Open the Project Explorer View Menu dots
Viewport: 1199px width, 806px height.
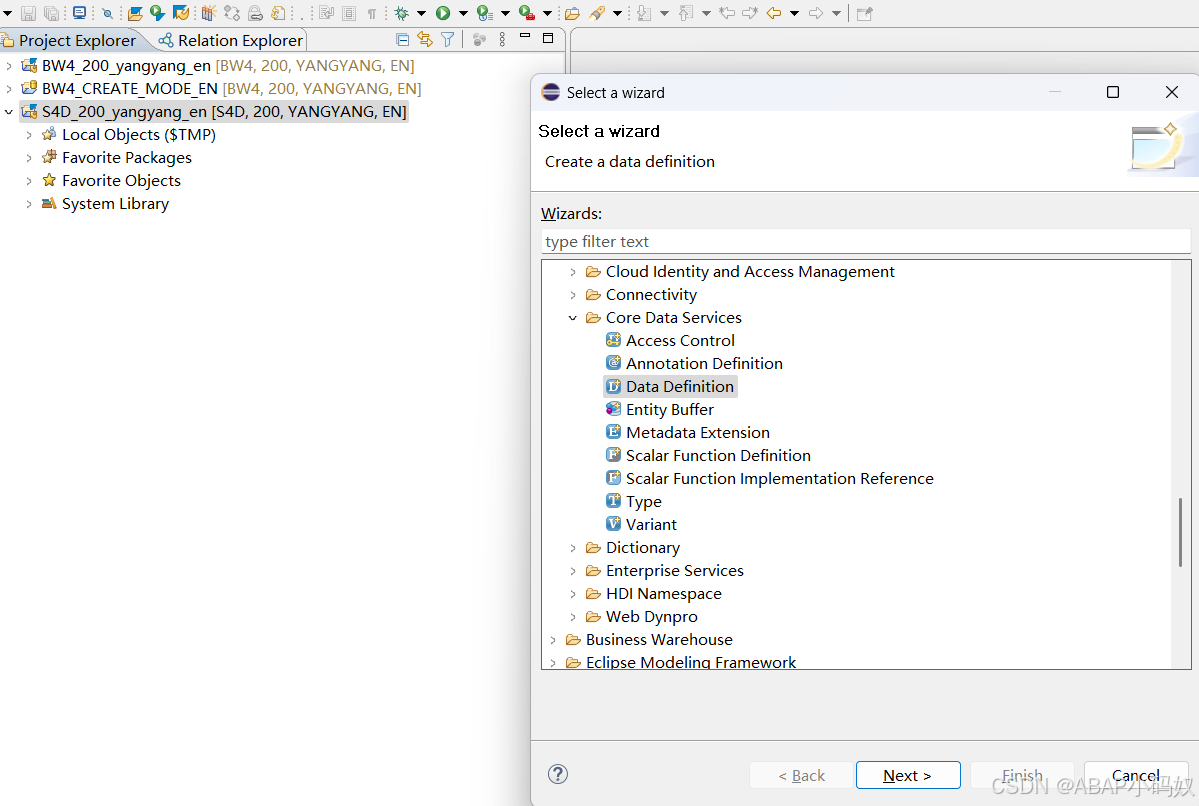[502, 39]
